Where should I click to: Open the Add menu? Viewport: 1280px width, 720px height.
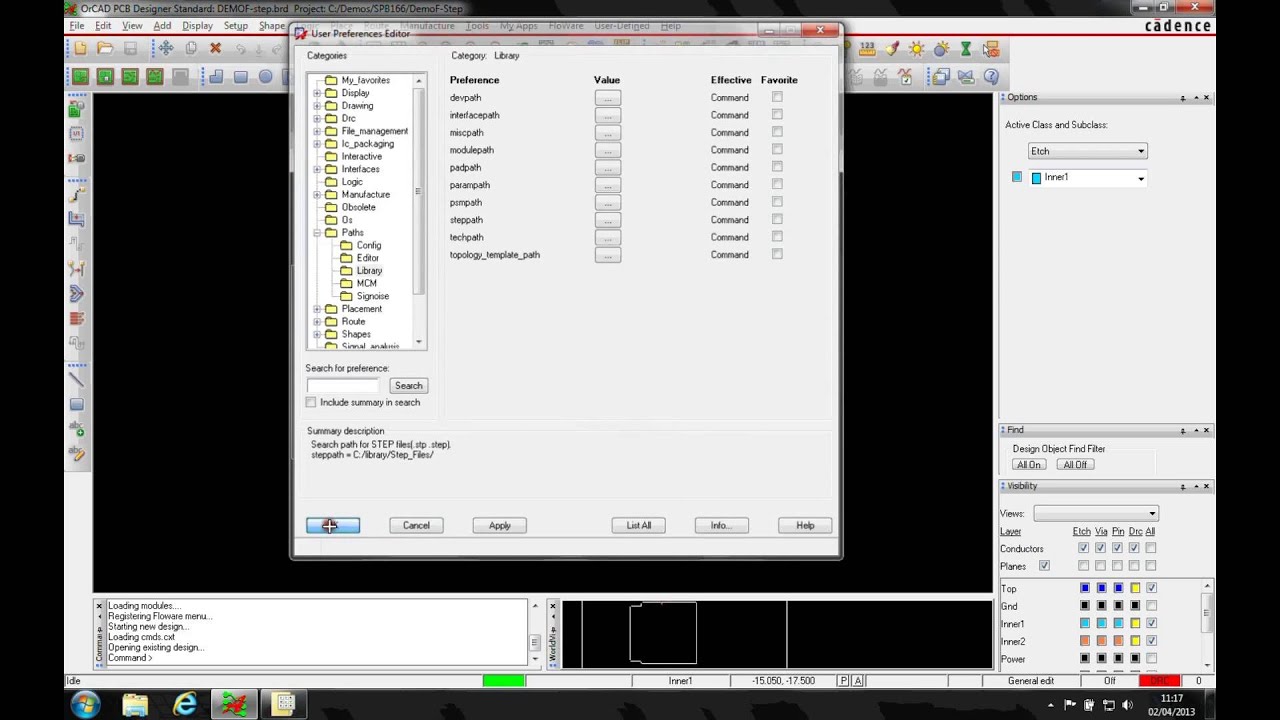tap(162, 26)
